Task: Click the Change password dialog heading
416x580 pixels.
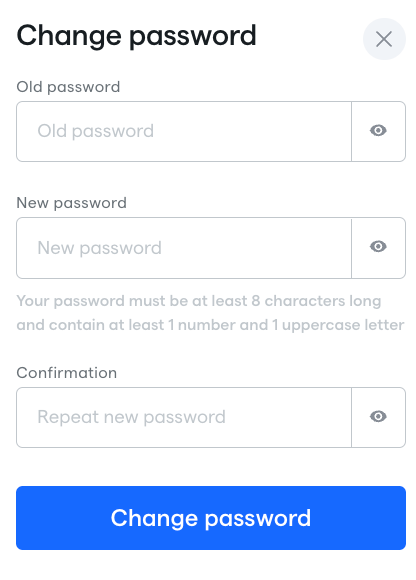Action: pos(136,36)
